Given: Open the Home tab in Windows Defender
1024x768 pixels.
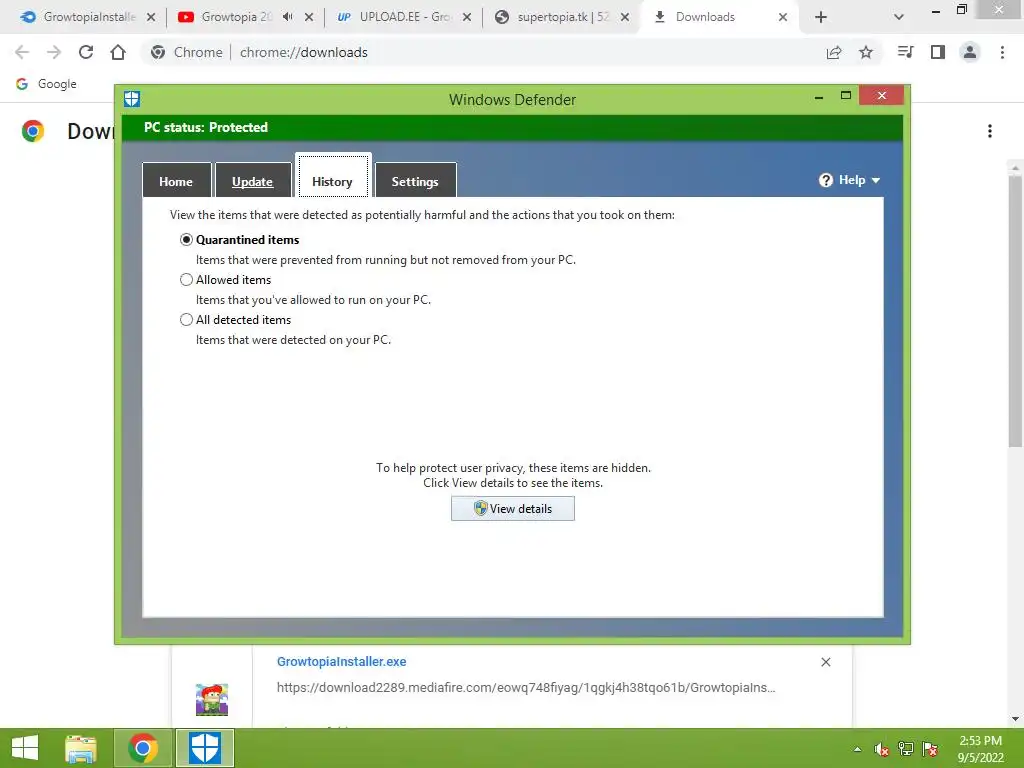Looking at the screenshot, I should (x=176, y=181).
